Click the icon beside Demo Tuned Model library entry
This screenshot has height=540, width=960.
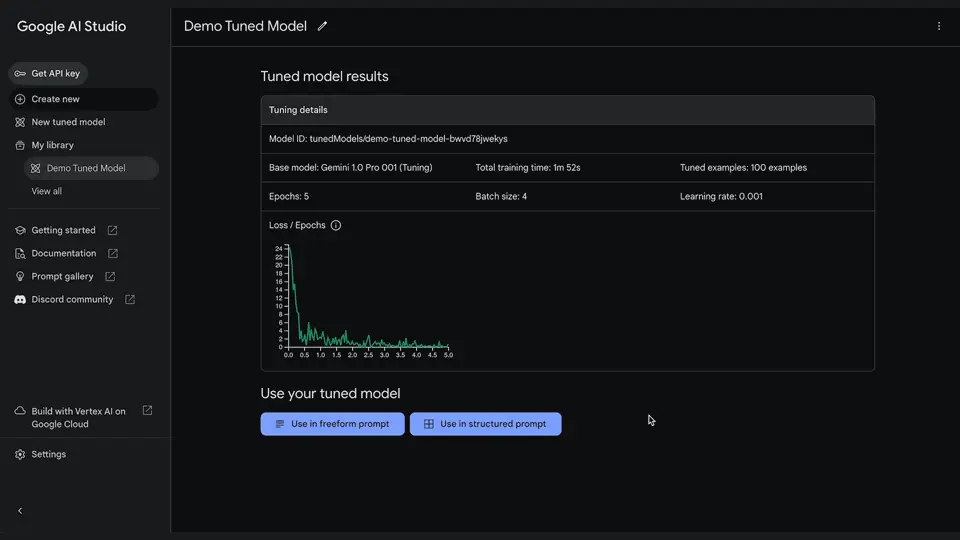36,168
